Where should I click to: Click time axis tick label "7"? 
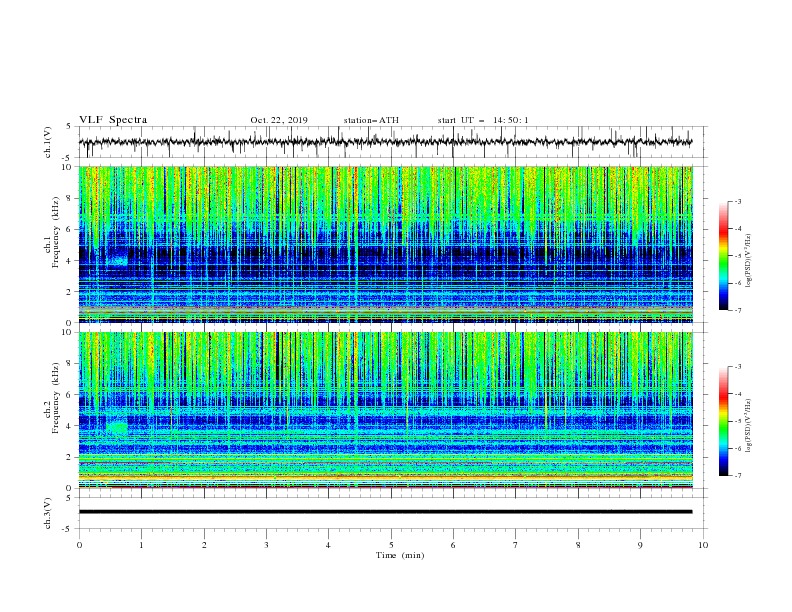pos(516,545)
